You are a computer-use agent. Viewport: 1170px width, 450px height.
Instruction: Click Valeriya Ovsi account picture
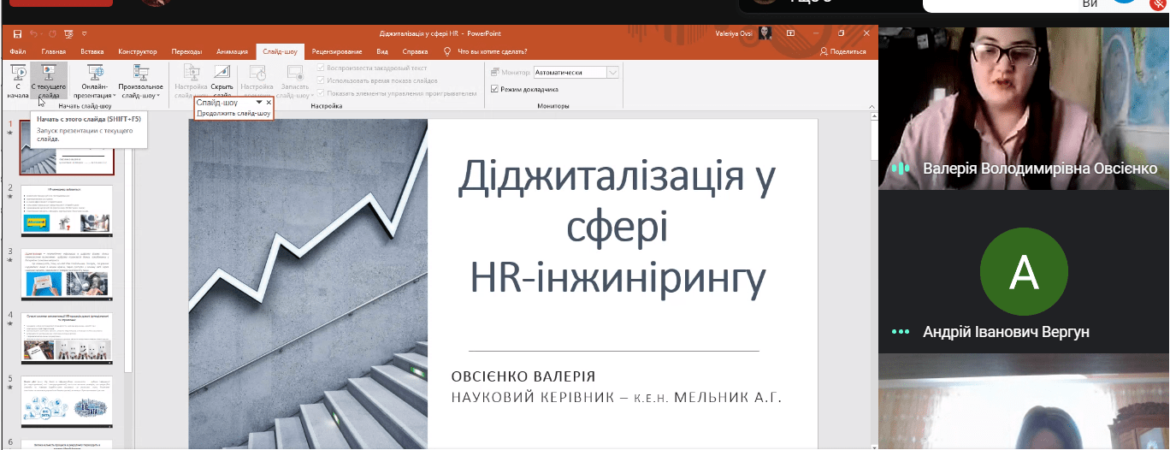pyautogui.click(x=765, y=34)
